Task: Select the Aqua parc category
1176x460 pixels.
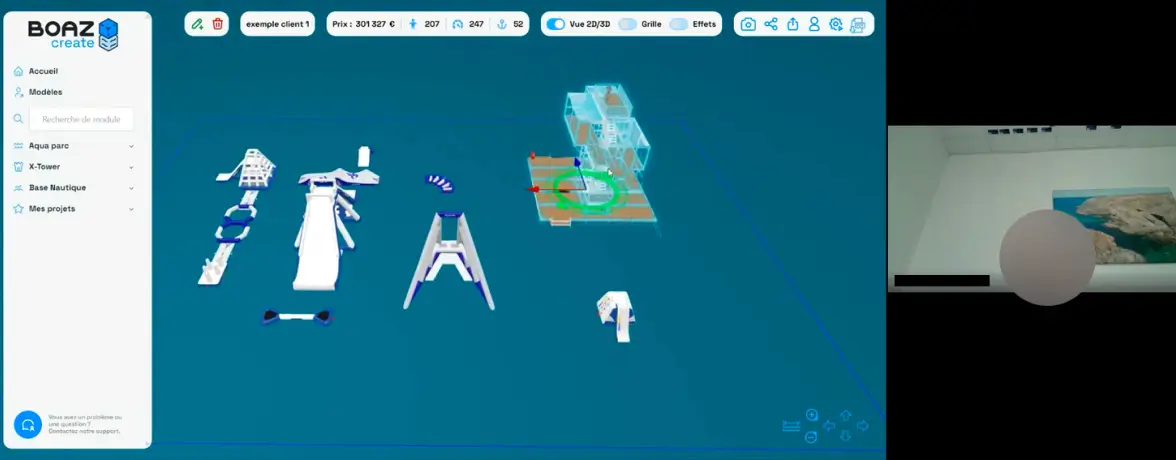Action: tap(49, 146)
